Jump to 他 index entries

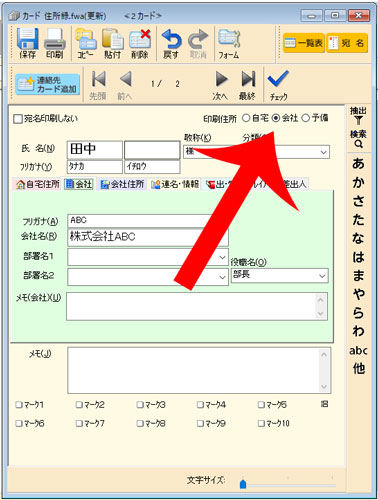click(x=358, y=369)
